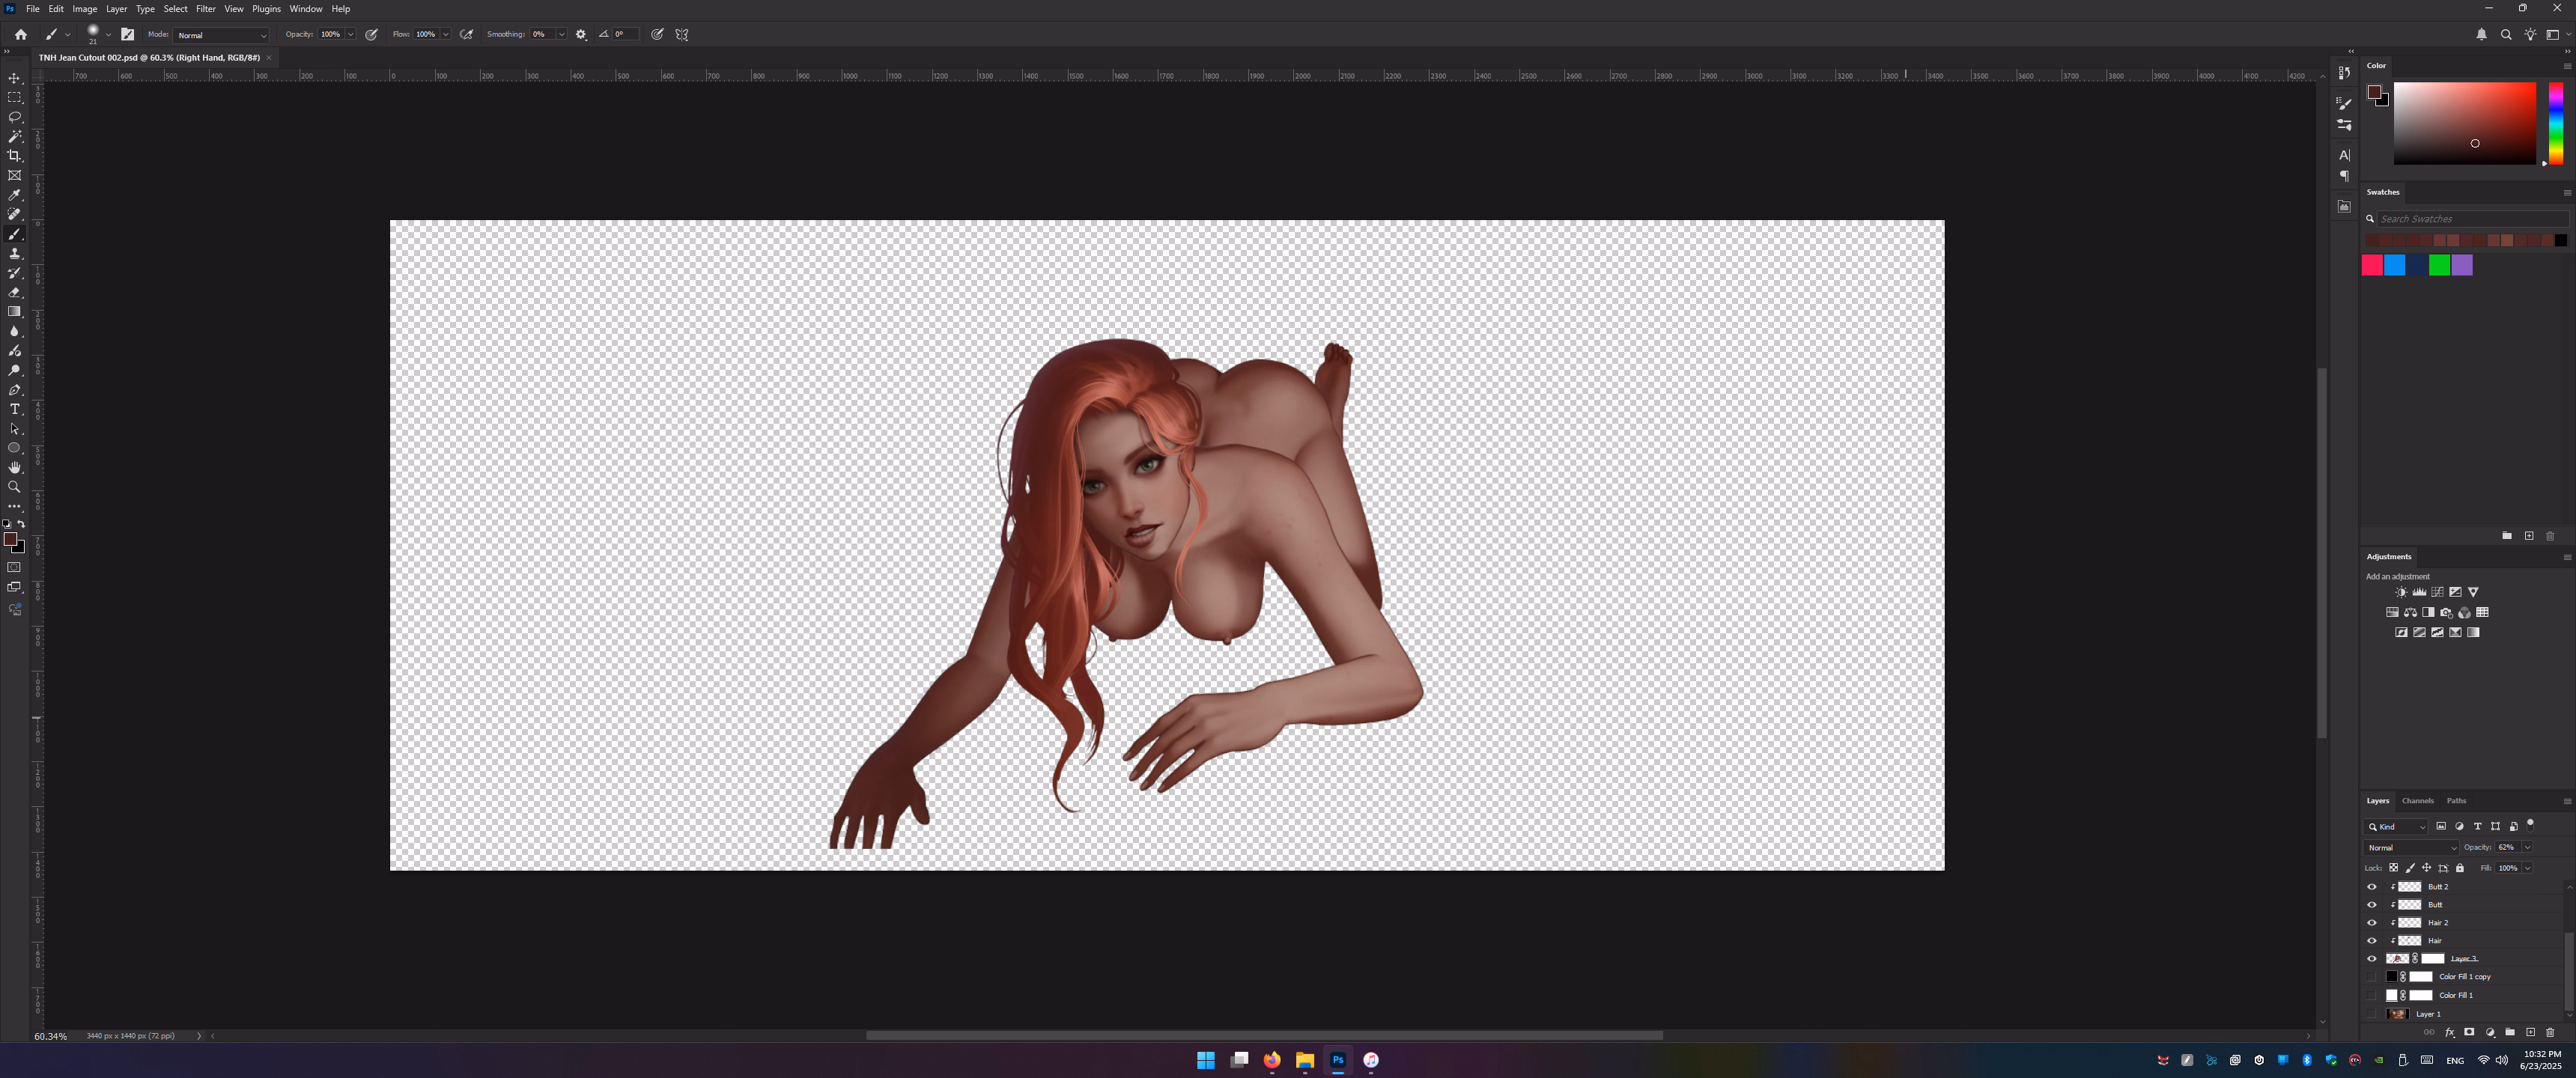Click the green color swatch
This screenshot has width=2576, height=1078.
point(2439,265)
